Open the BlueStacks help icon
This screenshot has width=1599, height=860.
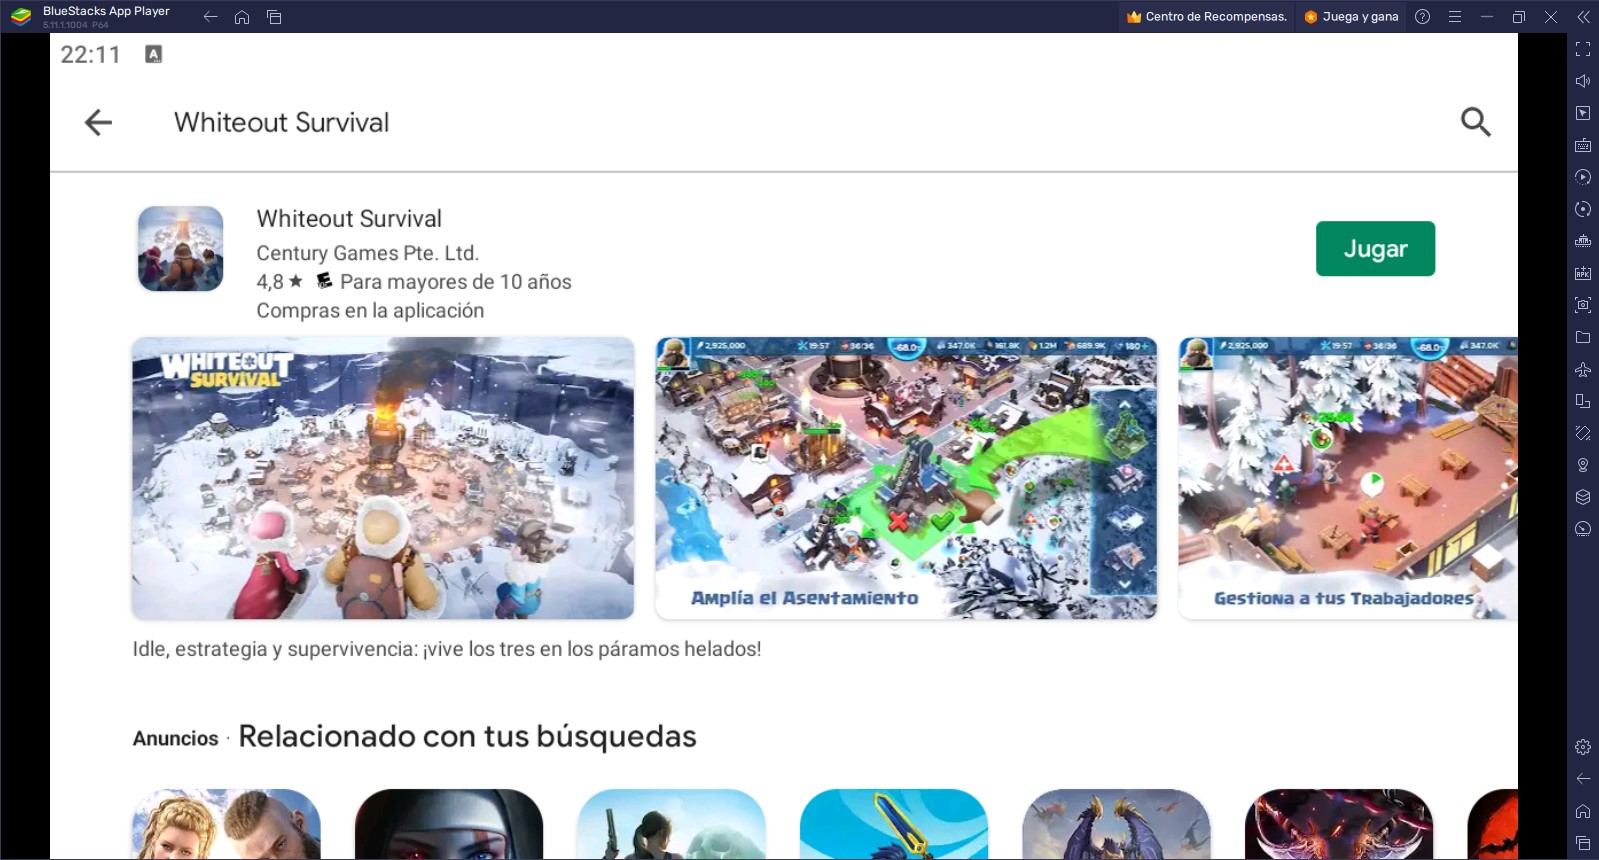point(1422,17)
